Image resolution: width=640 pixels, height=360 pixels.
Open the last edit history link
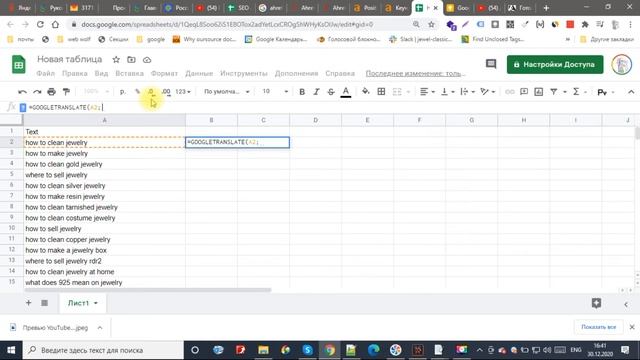(415, 73)
